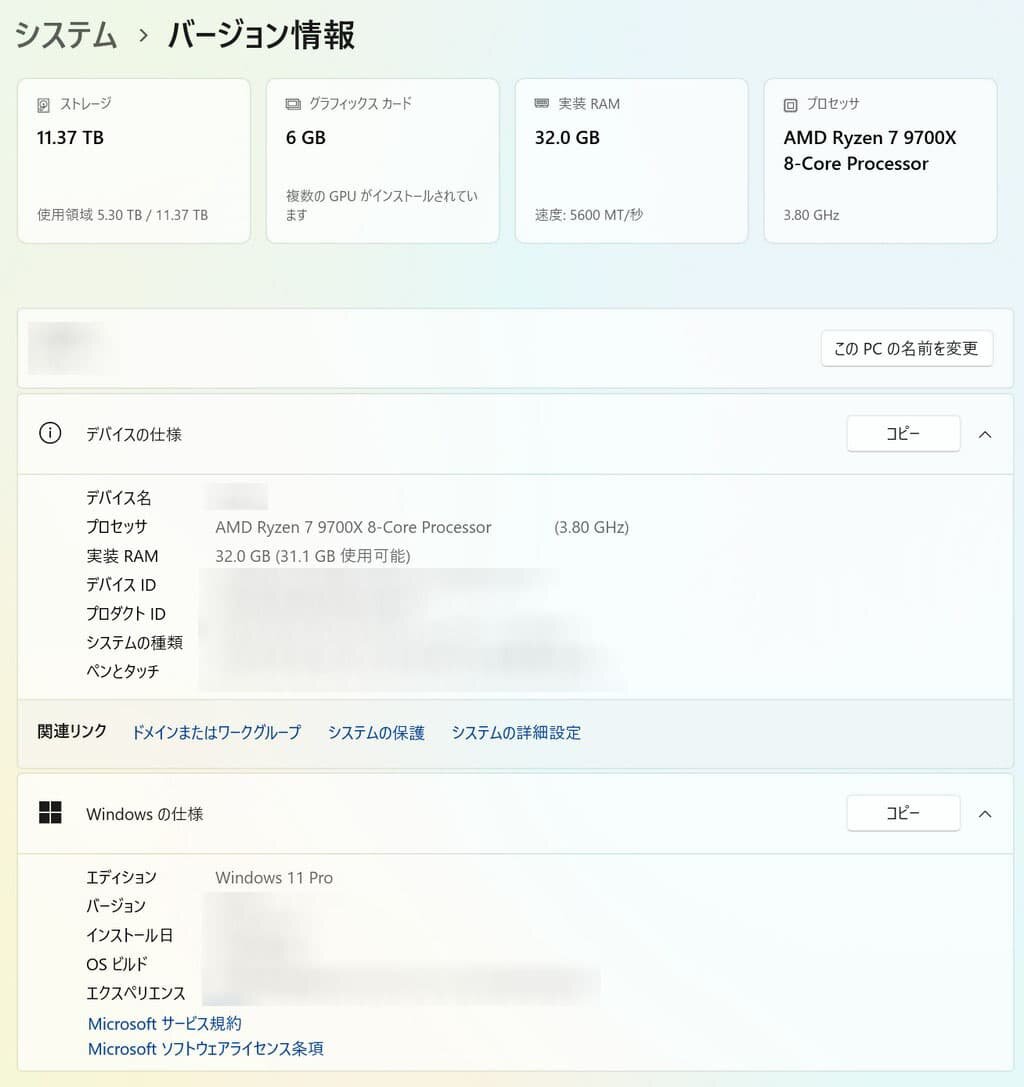Copy device specifications with コピー button
The width and height of the screenshot is (1024, 1087).
tap(903, 433)
